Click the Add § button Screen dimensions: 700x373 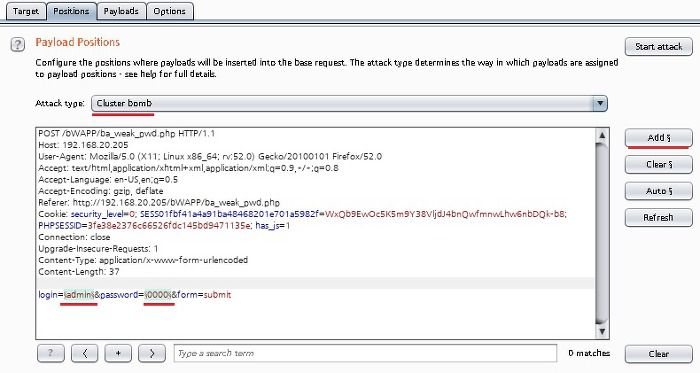tap(658, 138)
